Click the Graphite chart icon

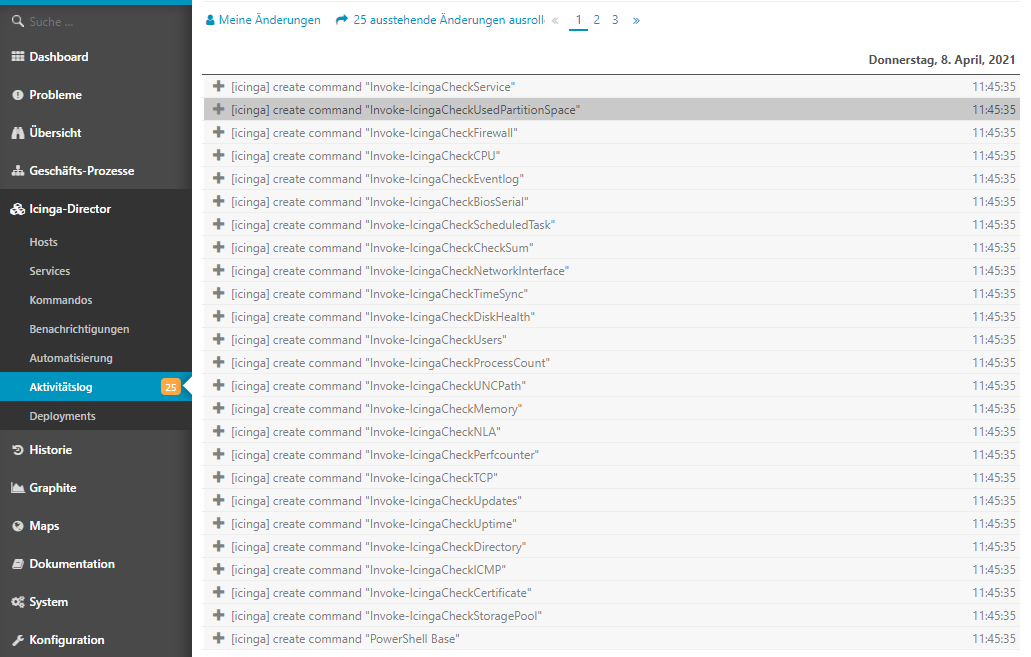click(17, 488)
